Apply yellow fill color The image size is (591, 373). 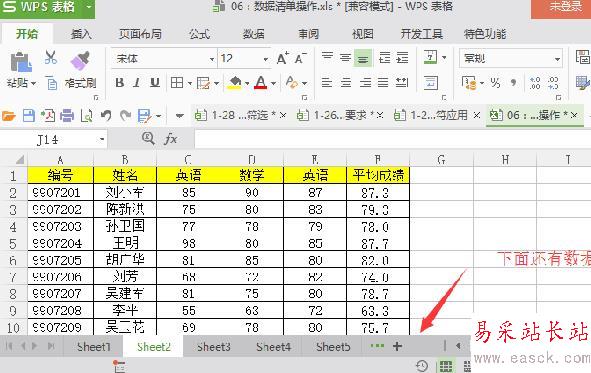click(x=234, y=83)
